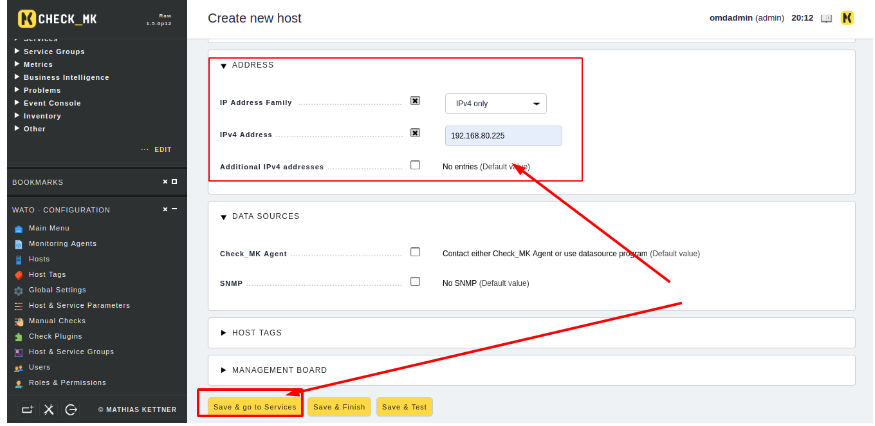Toggle the IPv4 Address checkbox
This screenshot has height=426, width=875.
click(415, 133)
